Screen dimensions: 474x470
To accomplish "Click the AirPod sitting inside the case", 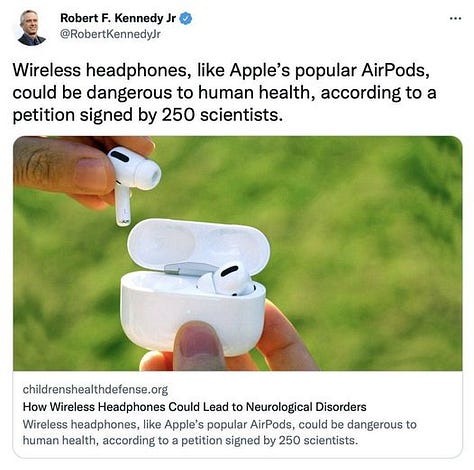I will [227, 280].
